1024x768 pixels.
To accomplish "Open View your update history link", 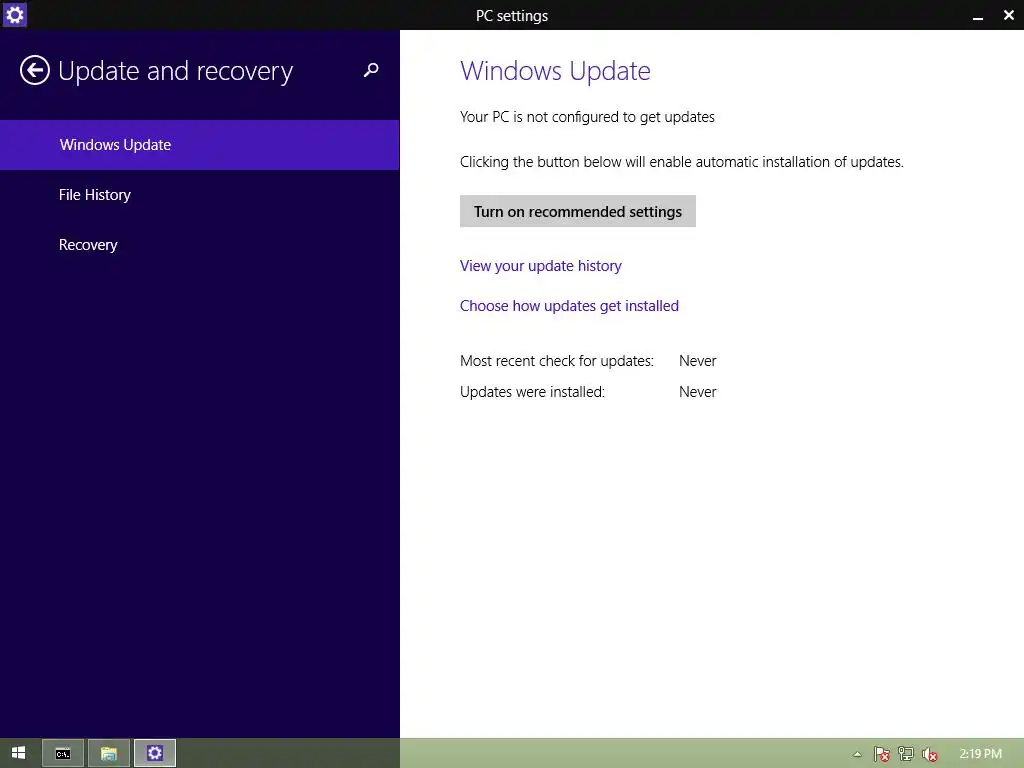I will tap(541, 266).
